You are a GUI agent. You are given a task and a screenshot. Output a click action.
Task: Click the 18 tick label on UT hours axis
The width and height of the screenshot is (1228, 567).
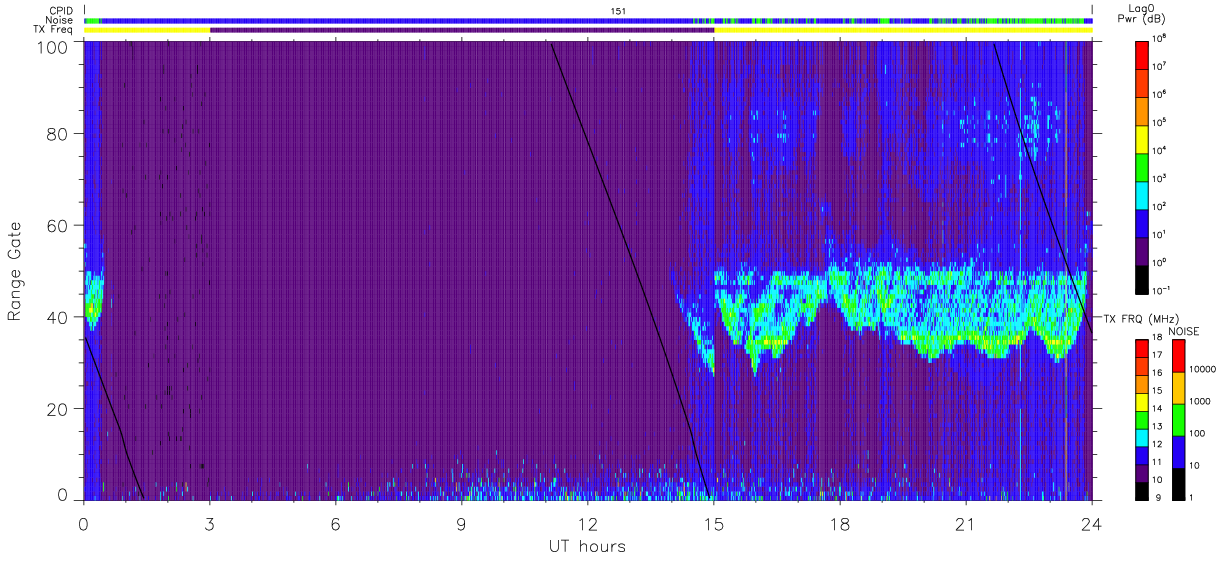click(x=840, y=525)
